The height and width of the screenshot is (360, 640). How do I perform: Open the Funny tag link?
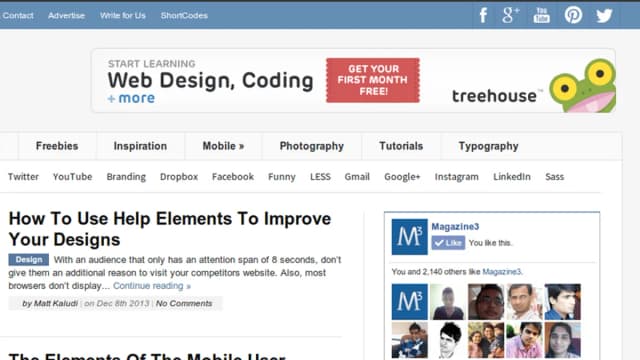pyautogui.click(x=282, y=177)
